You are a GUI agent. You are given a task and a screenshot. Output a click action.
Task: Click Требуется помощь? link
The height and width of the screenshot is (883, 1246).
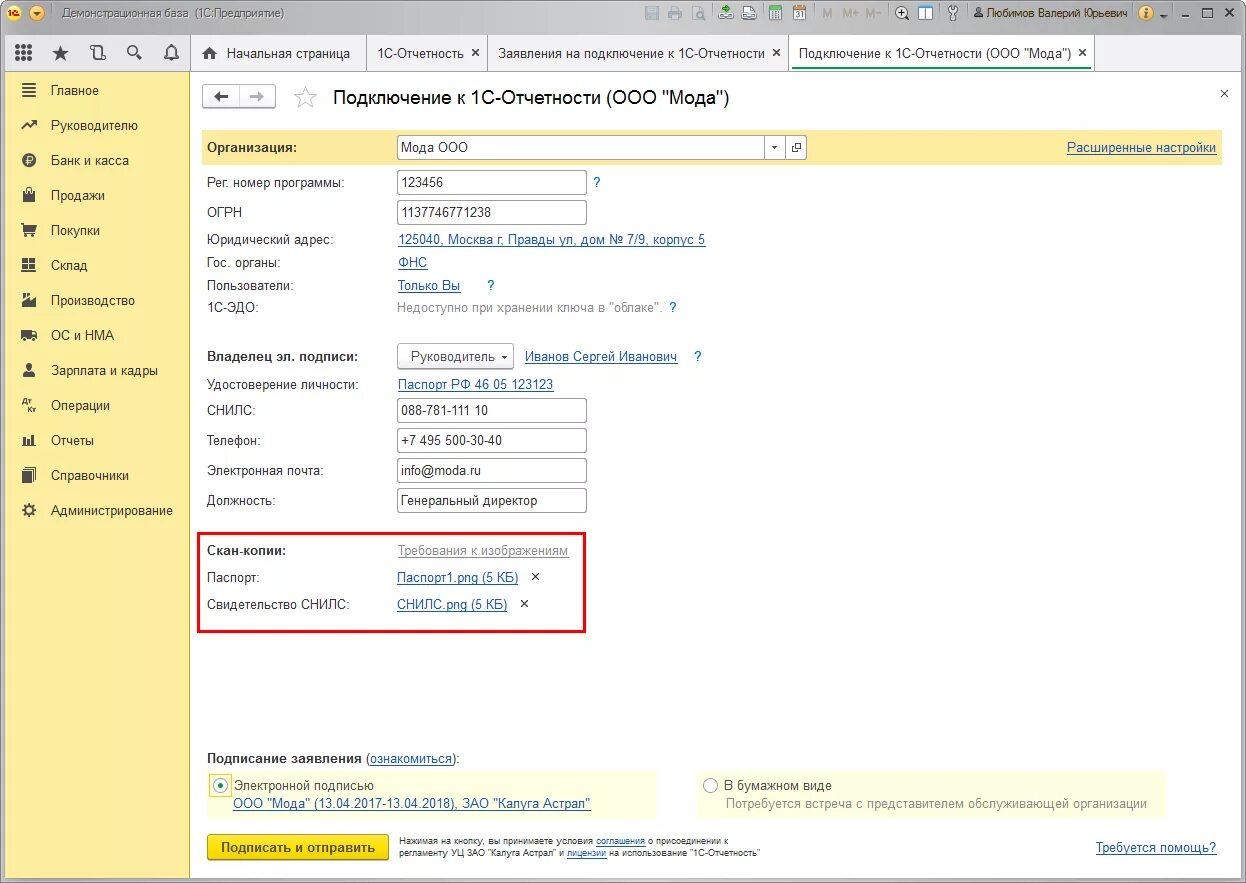[x=1156, y=847]
